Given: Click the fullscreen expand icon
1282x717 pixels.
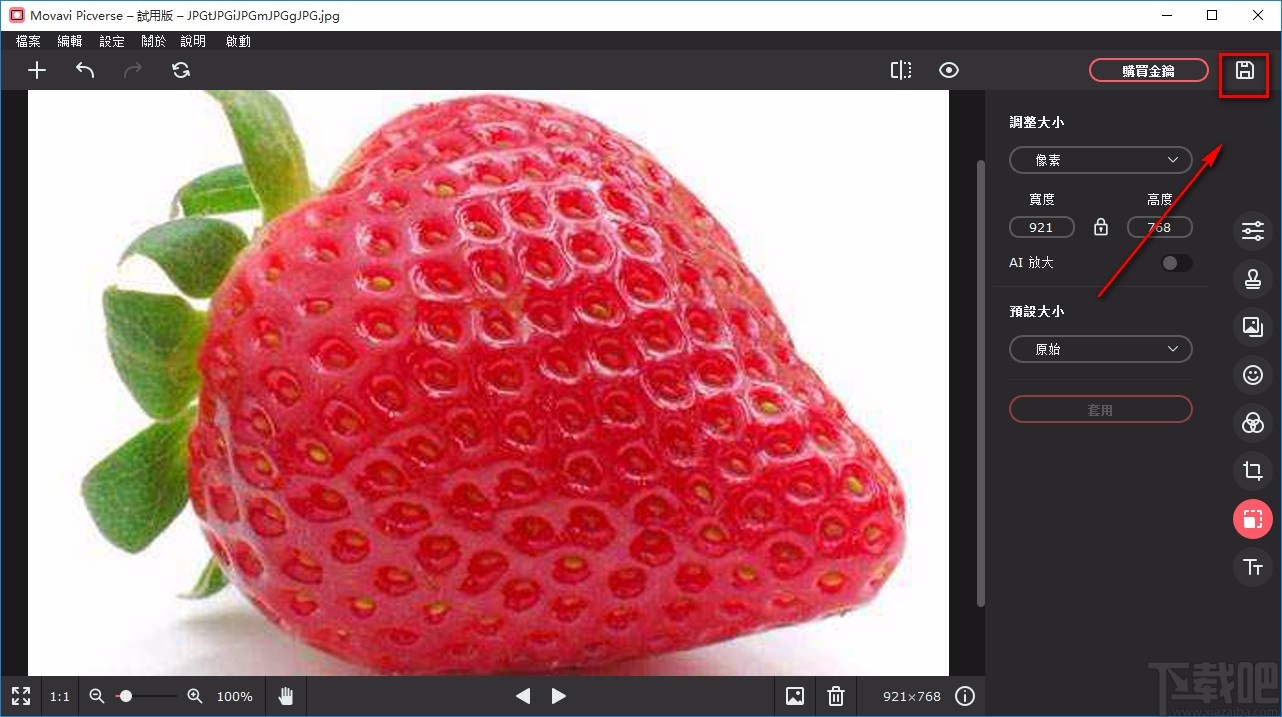Looking at the screenshot, I should tap(21, 696).
